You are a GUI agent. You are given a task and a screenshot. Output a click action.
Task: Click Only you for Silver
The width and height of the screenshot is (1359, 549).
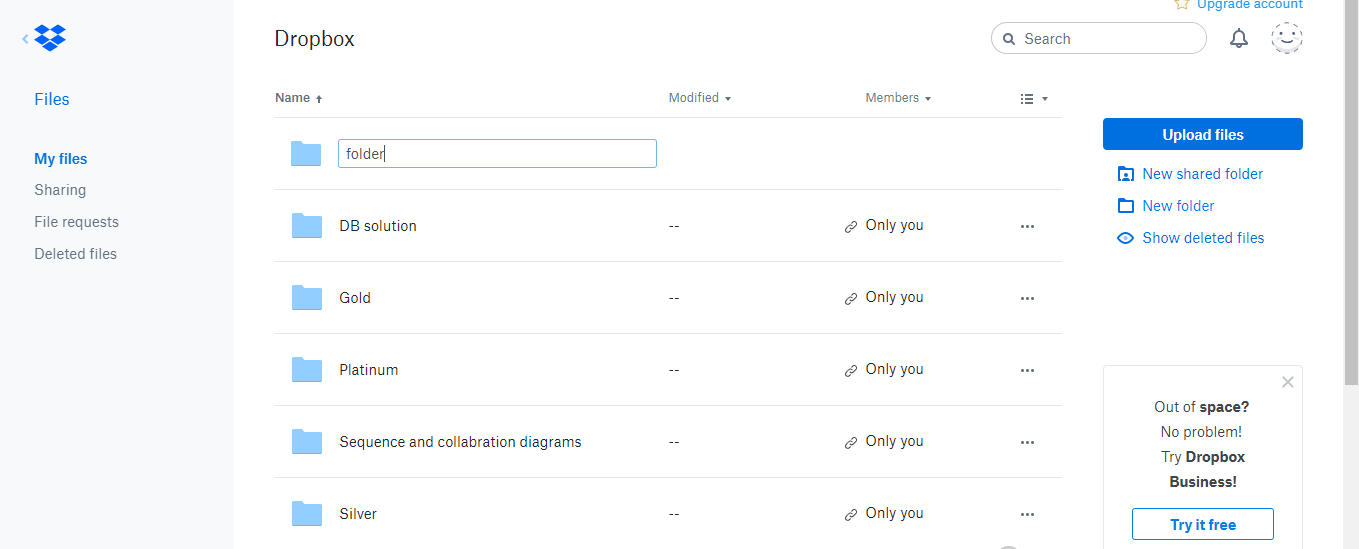pos(895,513)
